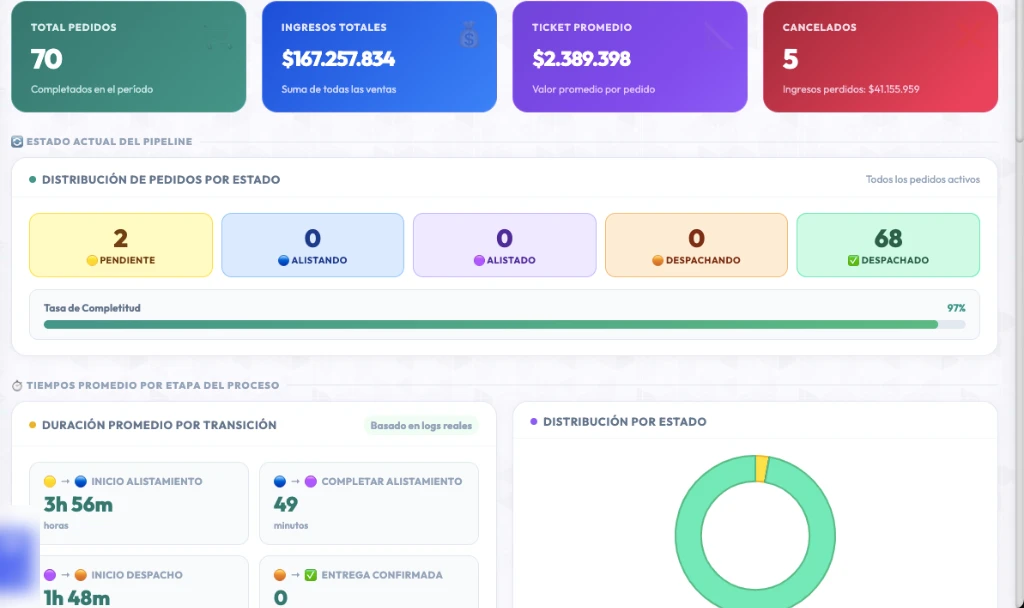Click the Suma de todas las ventas subtitle

339,89
